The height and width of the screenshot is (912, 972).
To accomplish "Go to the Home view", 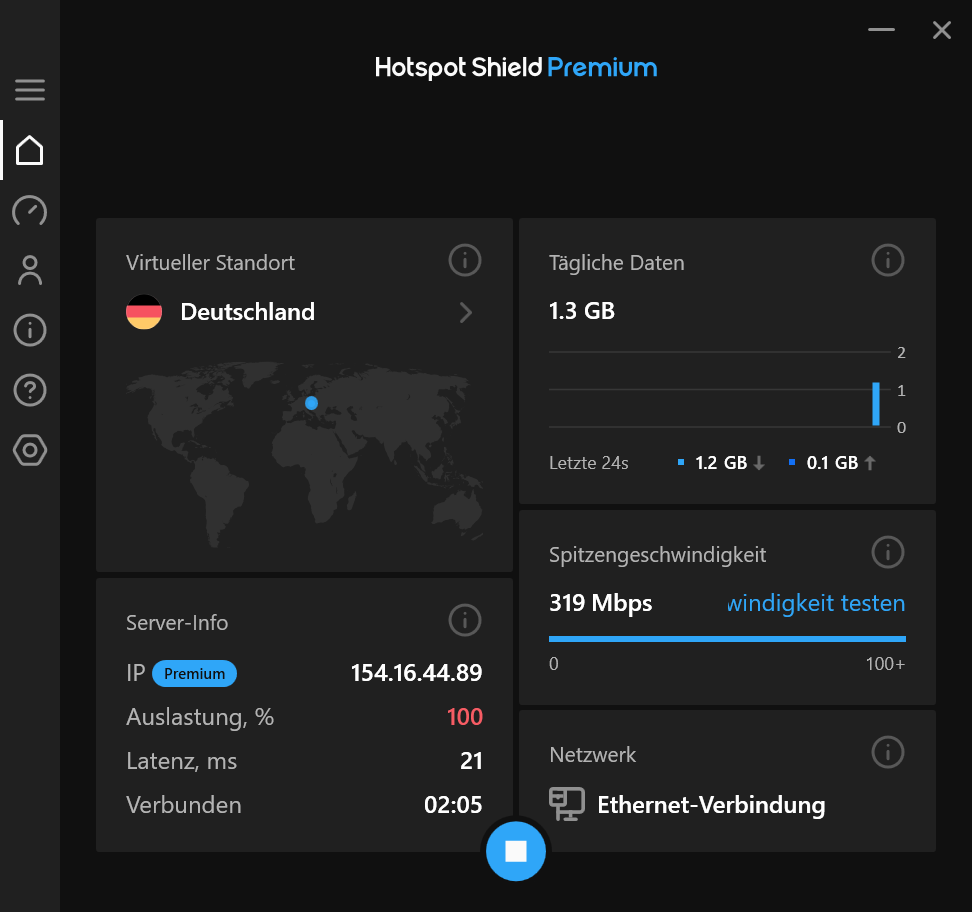I will pyautogui.click(x=30, y=150).
